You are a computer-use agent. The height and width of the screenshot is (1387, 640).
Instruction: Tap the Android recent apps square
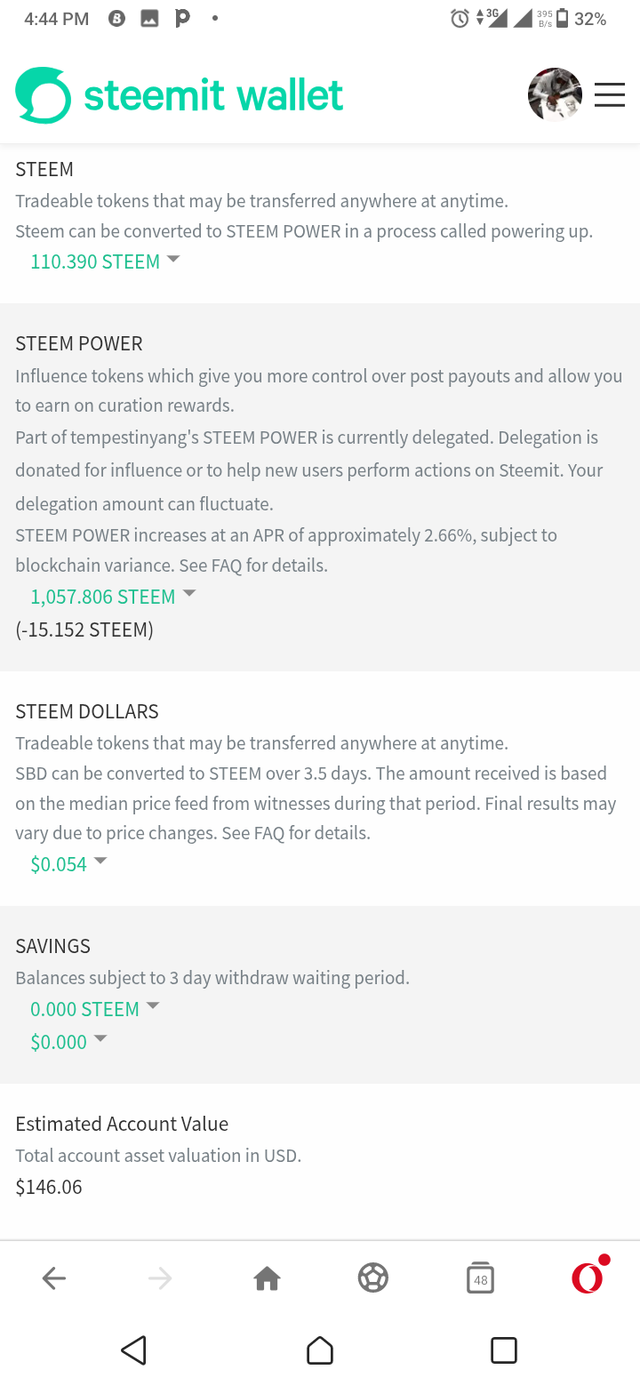tap(504, 1350)
